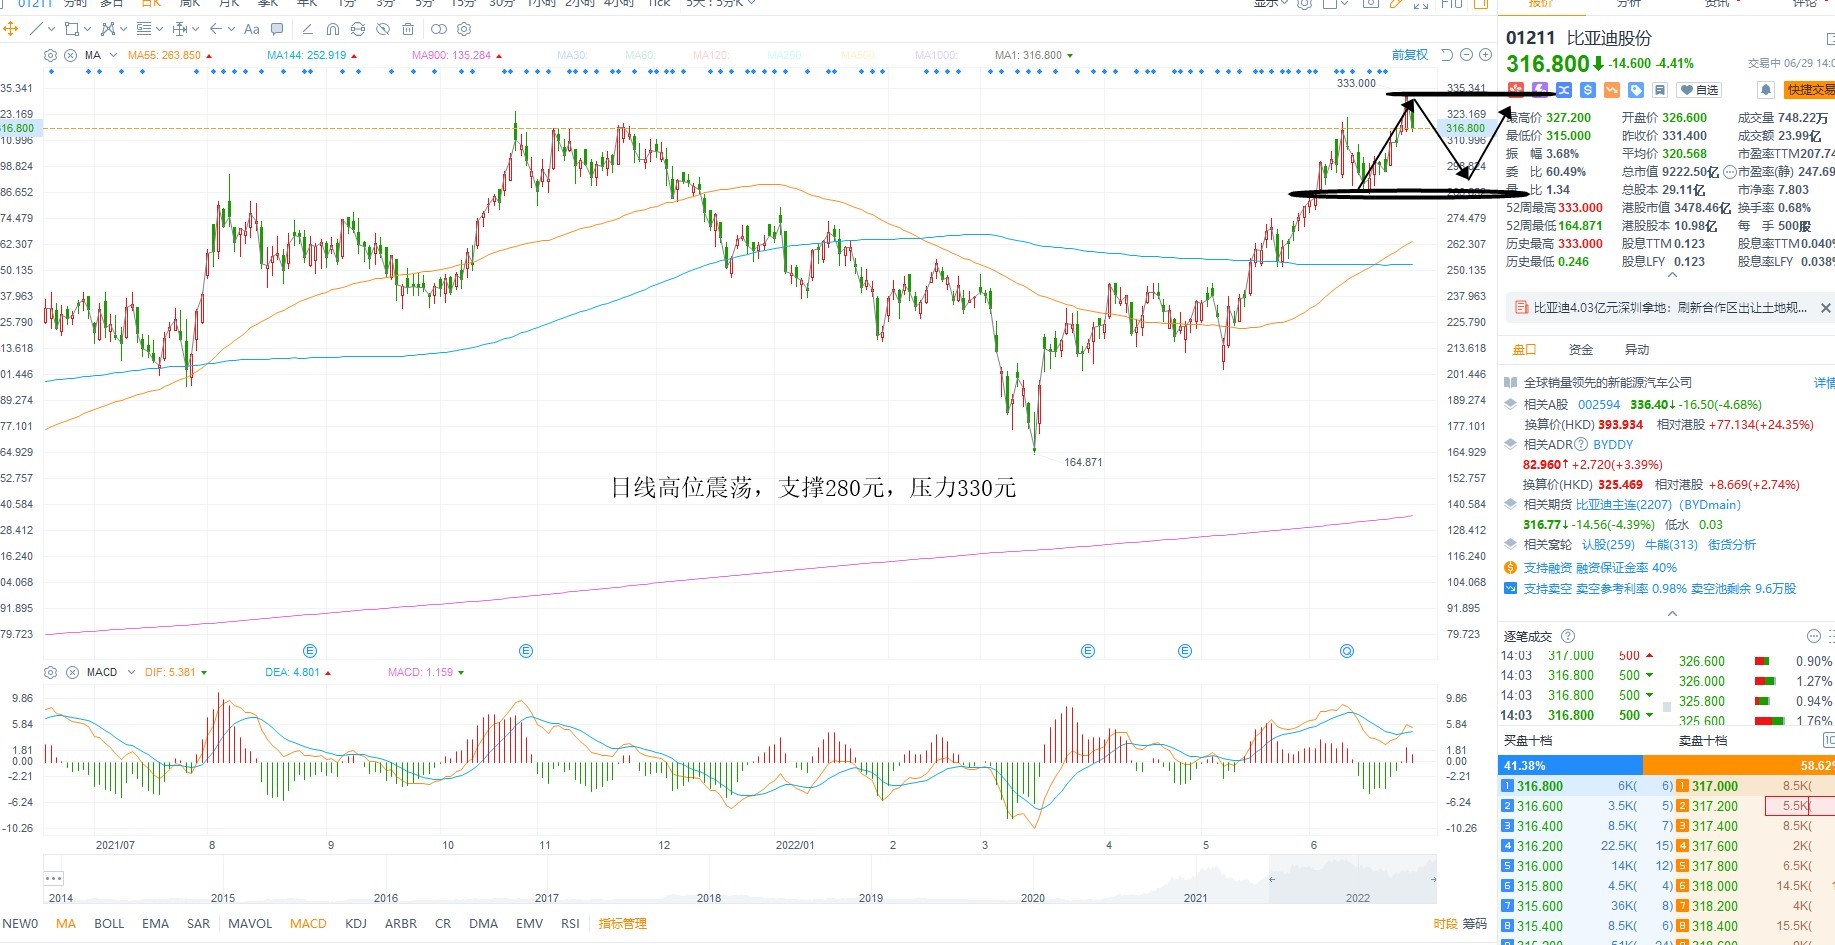Screen dimensions: 1835x945
Task: Open the BYDDY ADR link
Action: 1613,444
